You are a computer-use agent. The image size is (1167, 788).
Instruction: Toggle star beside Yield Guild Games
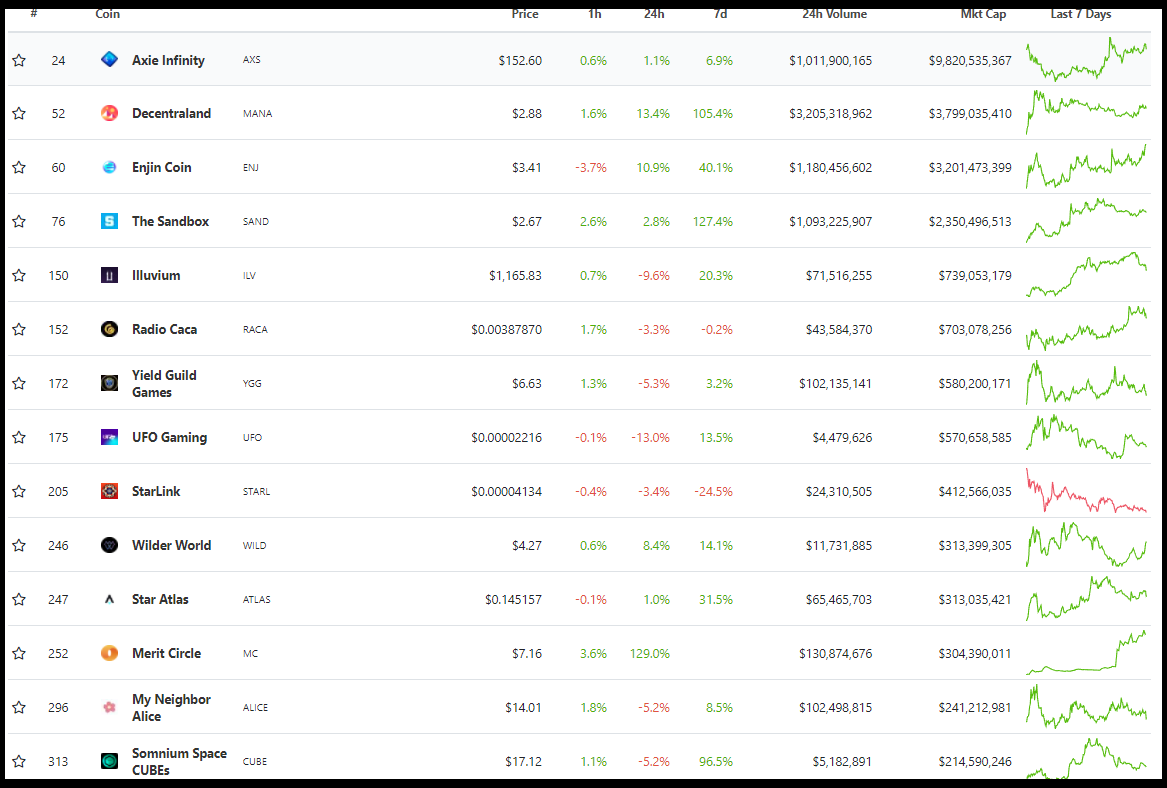19,383
